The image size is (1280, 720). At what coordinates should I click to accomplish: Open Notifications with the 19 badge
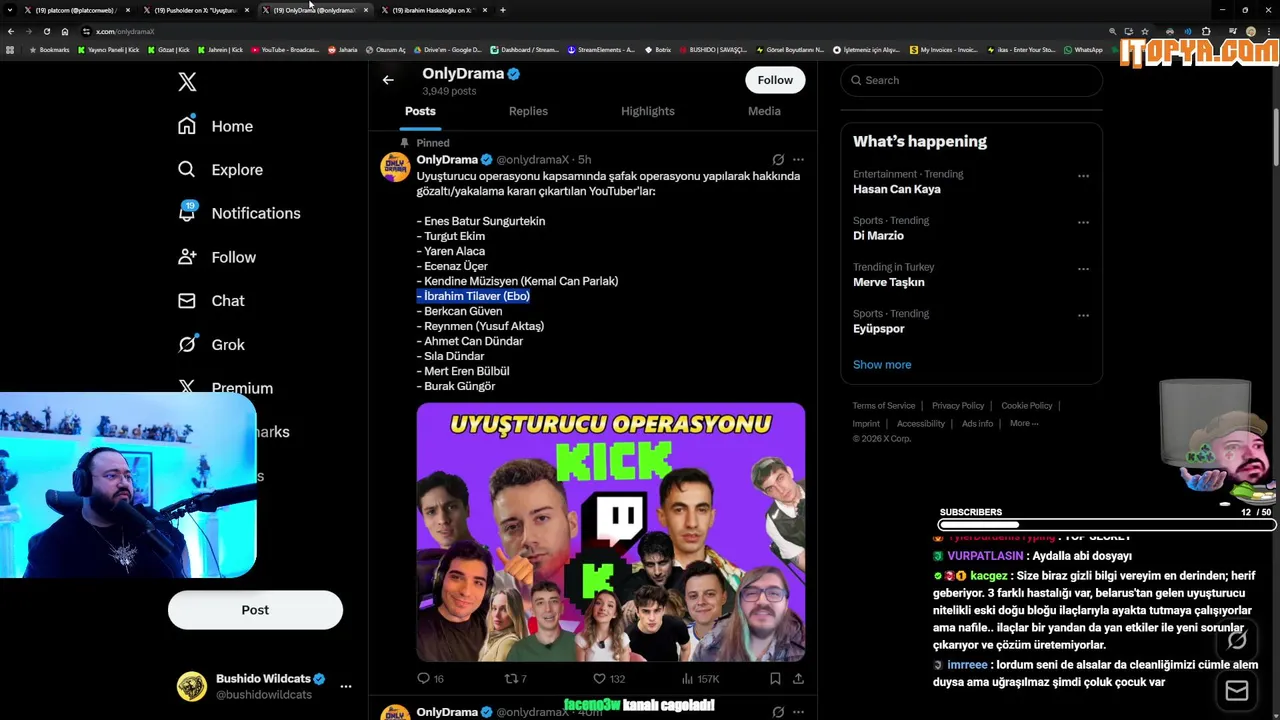click(238, 213)
